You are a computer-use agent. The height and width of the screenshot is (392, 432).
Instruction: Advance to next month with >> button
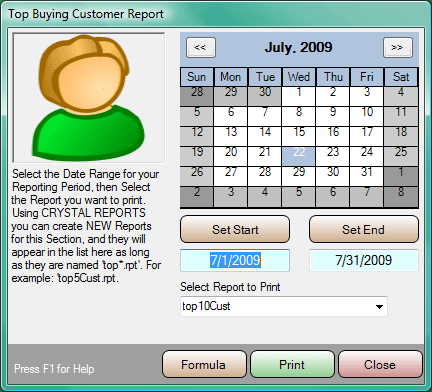point(398,47)
